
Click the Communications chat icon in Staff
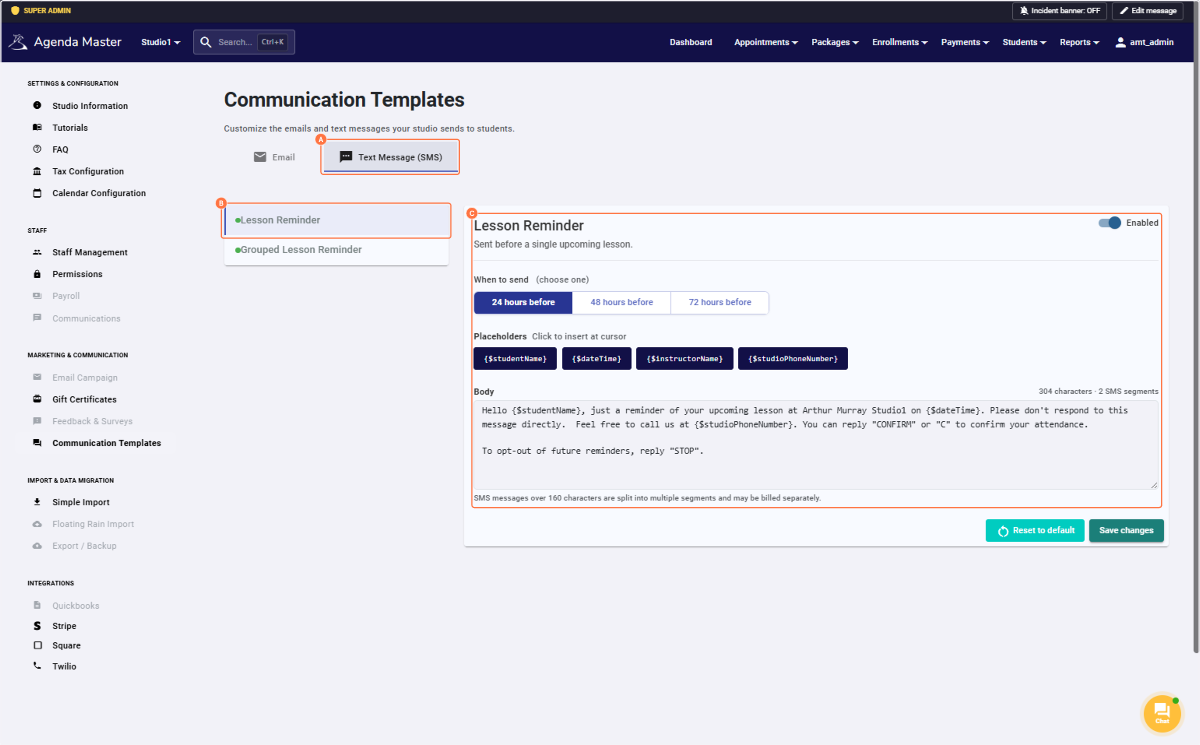point(37,318)
